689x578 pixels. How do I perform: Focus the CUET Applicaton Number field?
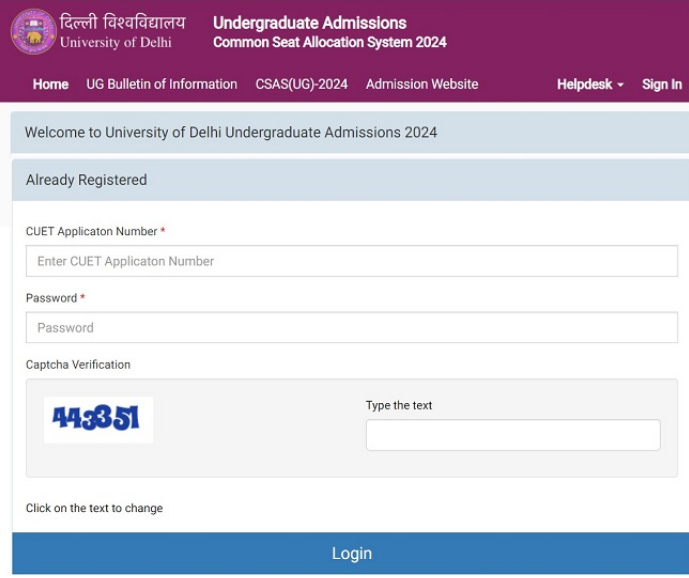click(x=352, y=261)
